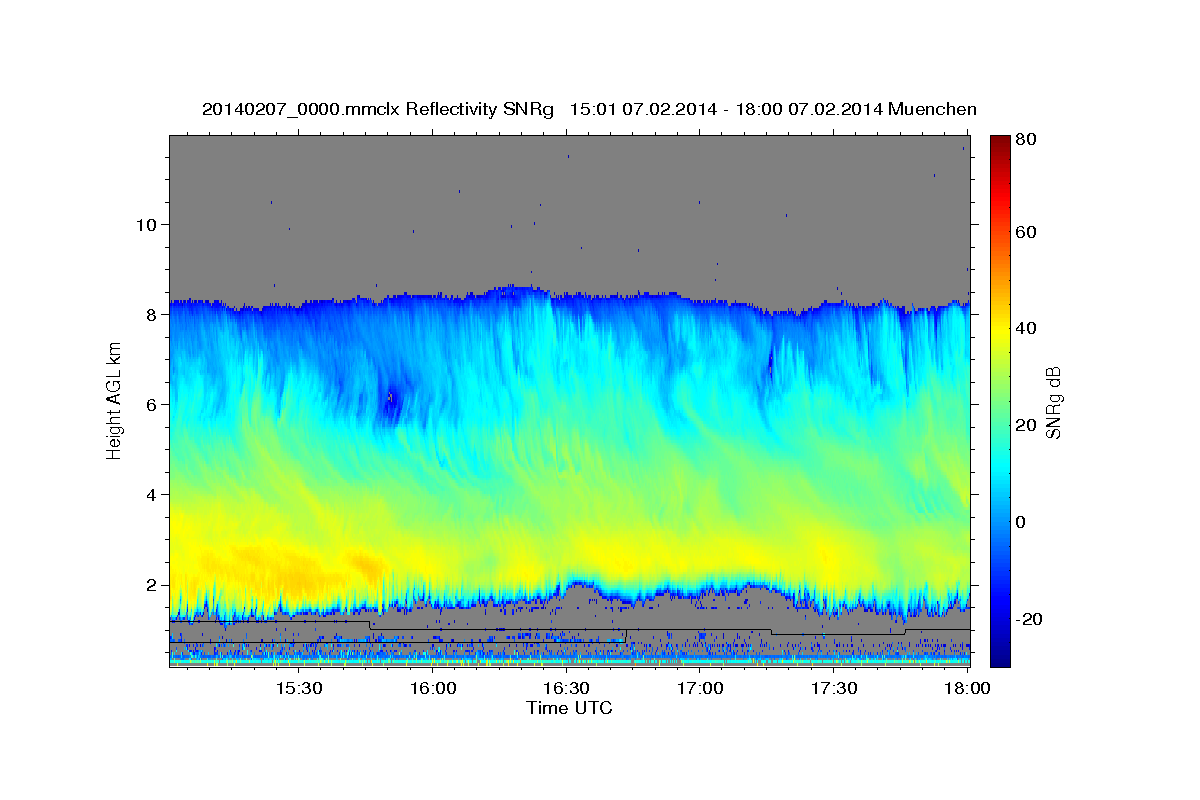1200x800 pixels.
Task: Click the '16:30' time axis label
Action: (x=566, y=689)
